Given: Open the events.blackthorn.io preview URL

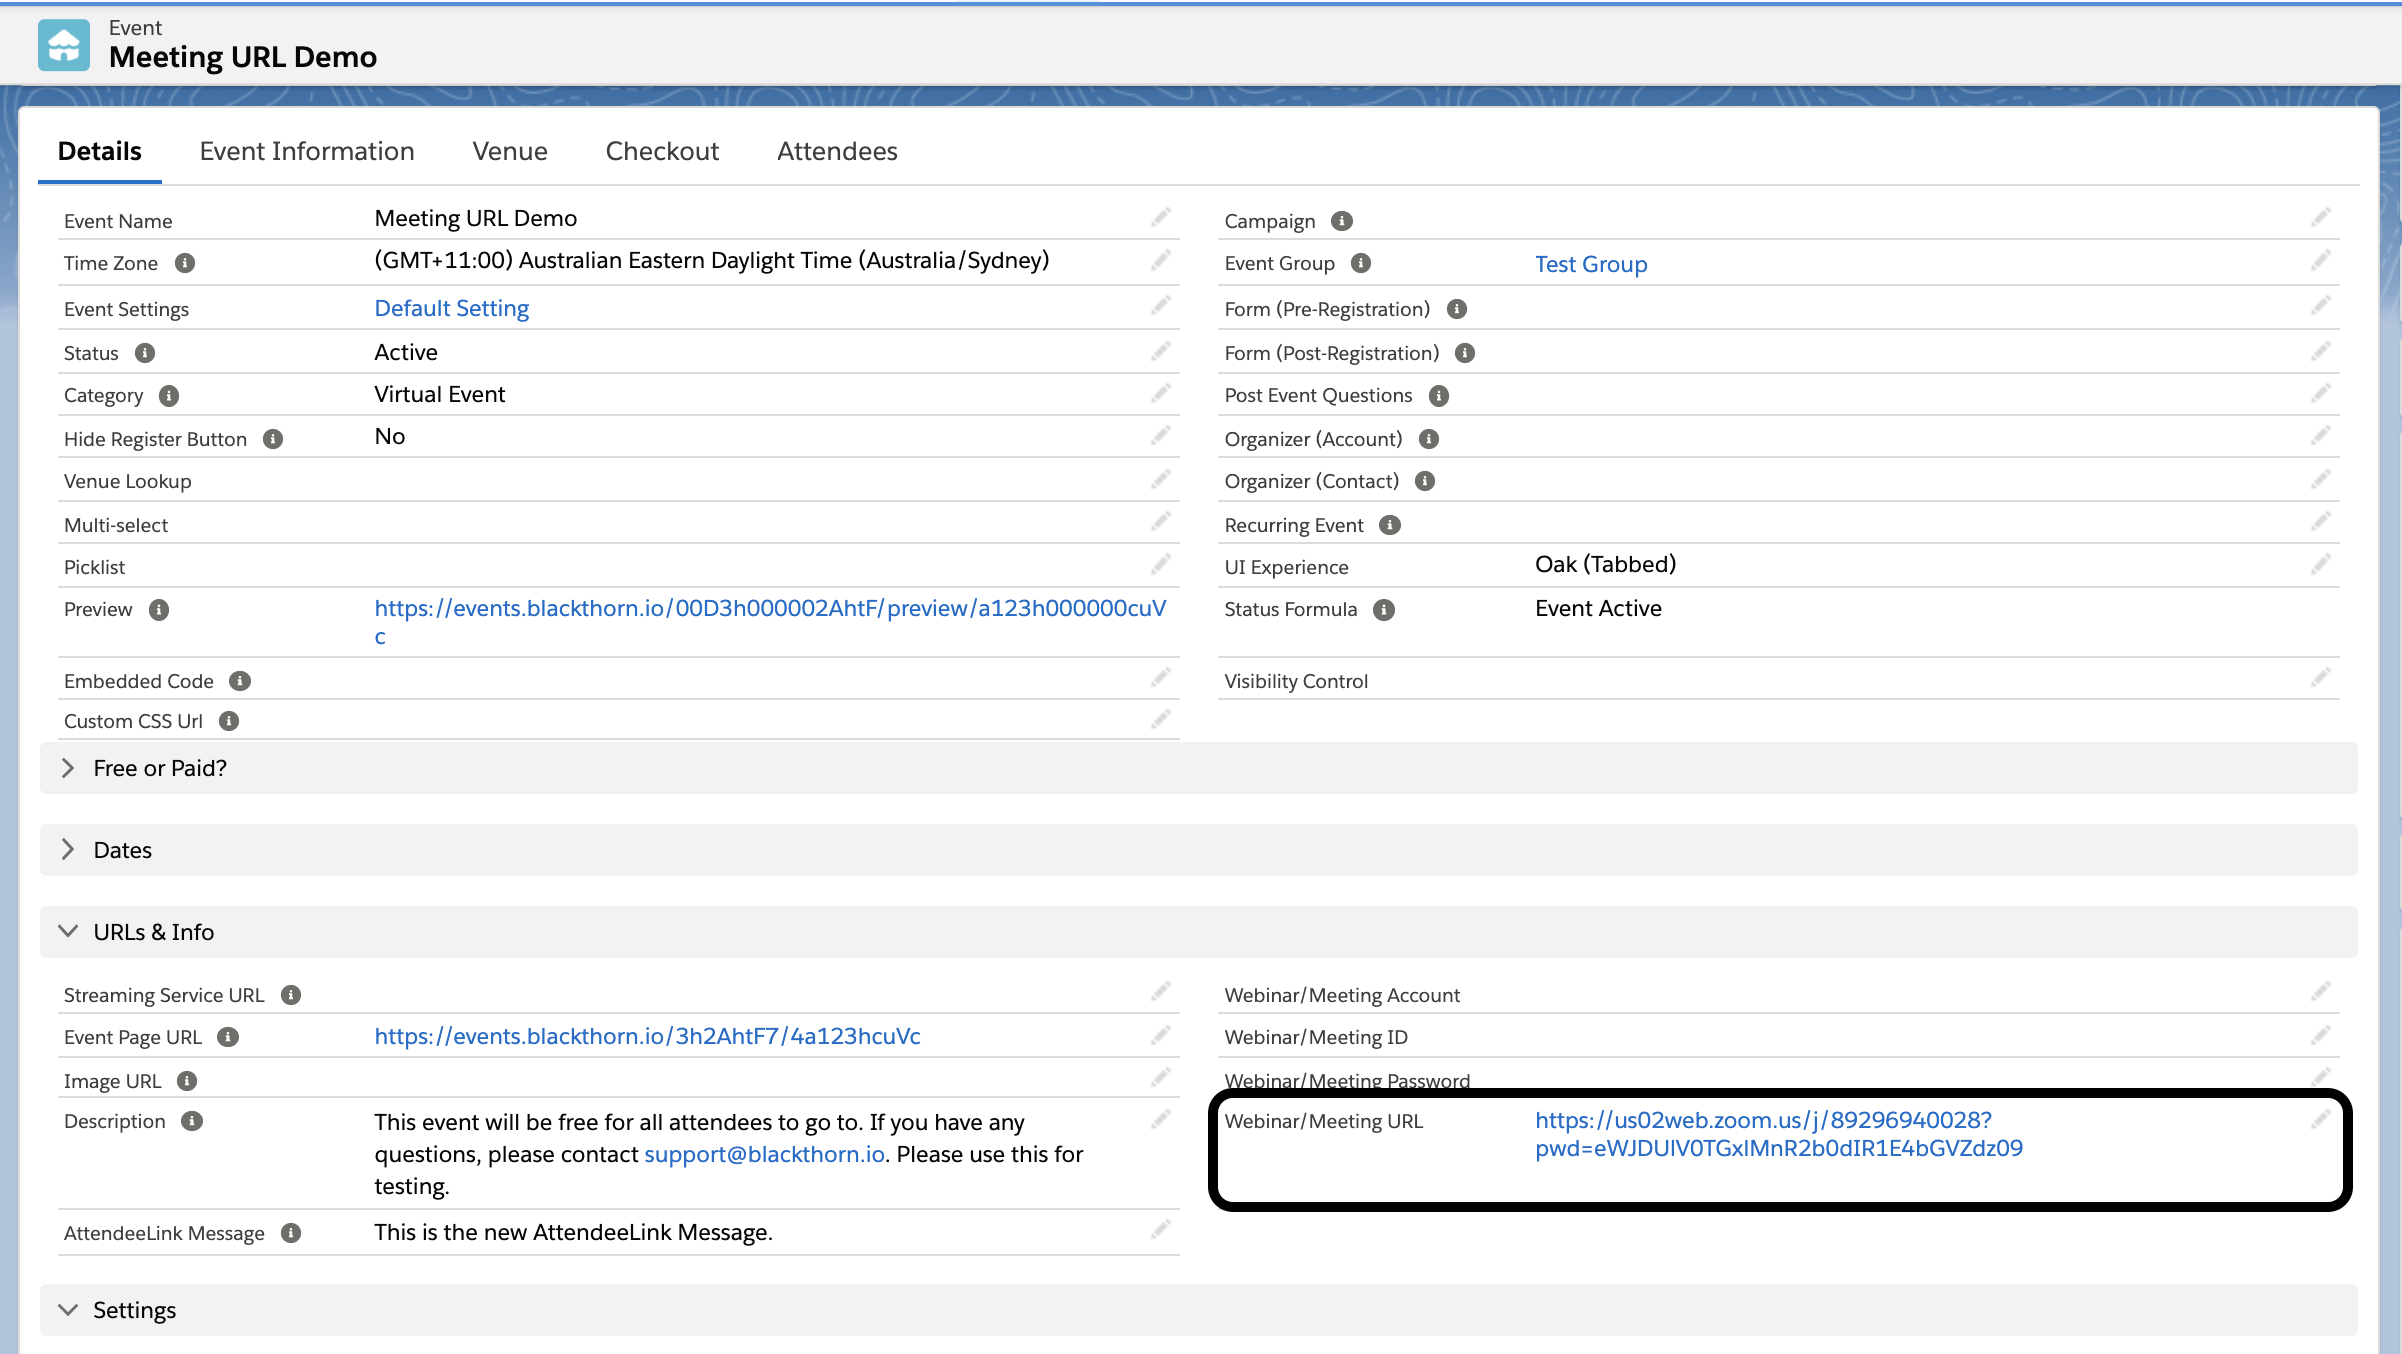Looking at the screenshot, I should click(770, 622).
